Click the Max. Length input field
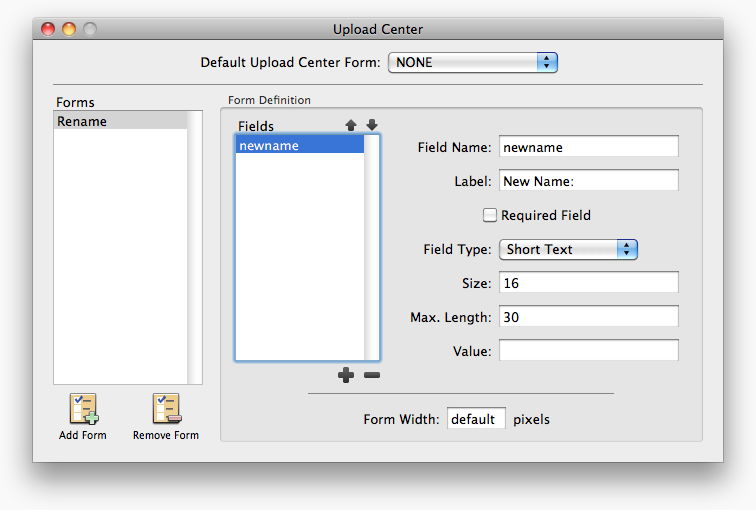 pos(588,317)
